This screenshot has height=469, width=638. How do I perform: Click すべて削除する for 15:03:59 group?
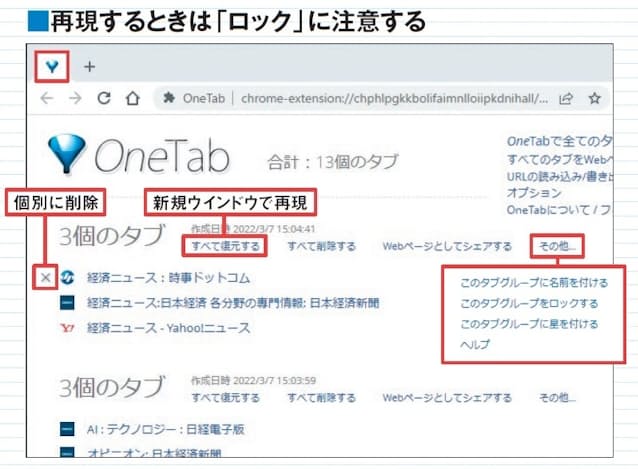tap(321, 397)
